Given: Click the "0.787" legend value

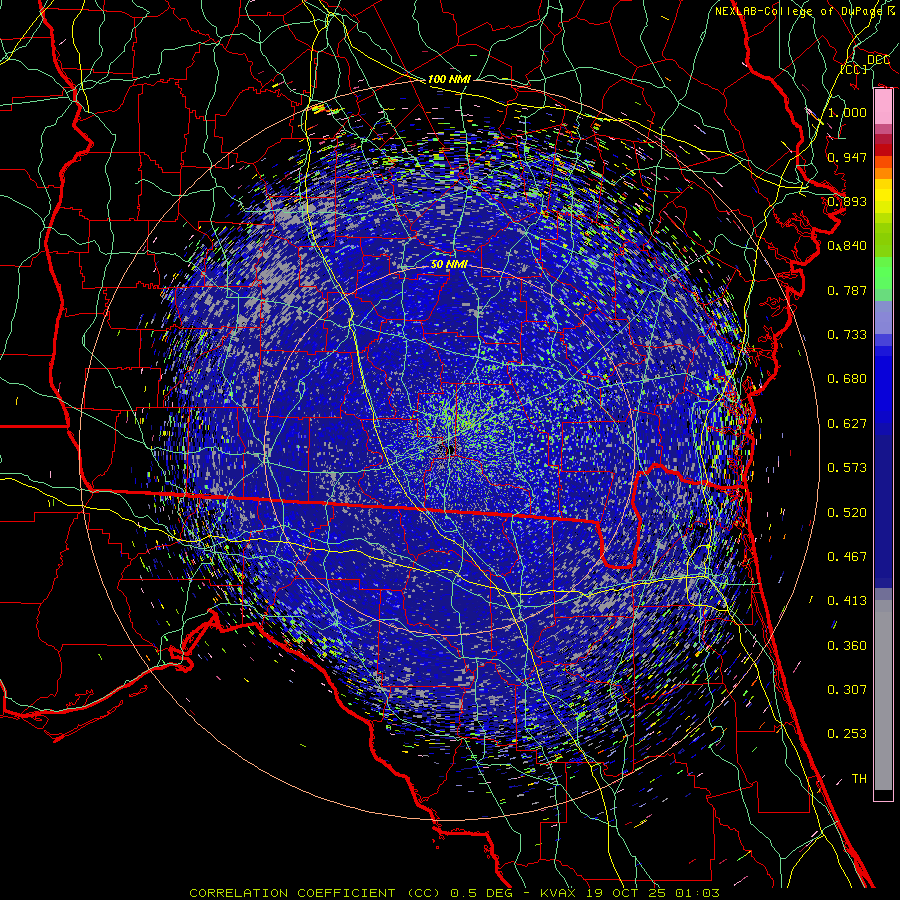Looking at the screenshot, I should [x=847, y=290].
